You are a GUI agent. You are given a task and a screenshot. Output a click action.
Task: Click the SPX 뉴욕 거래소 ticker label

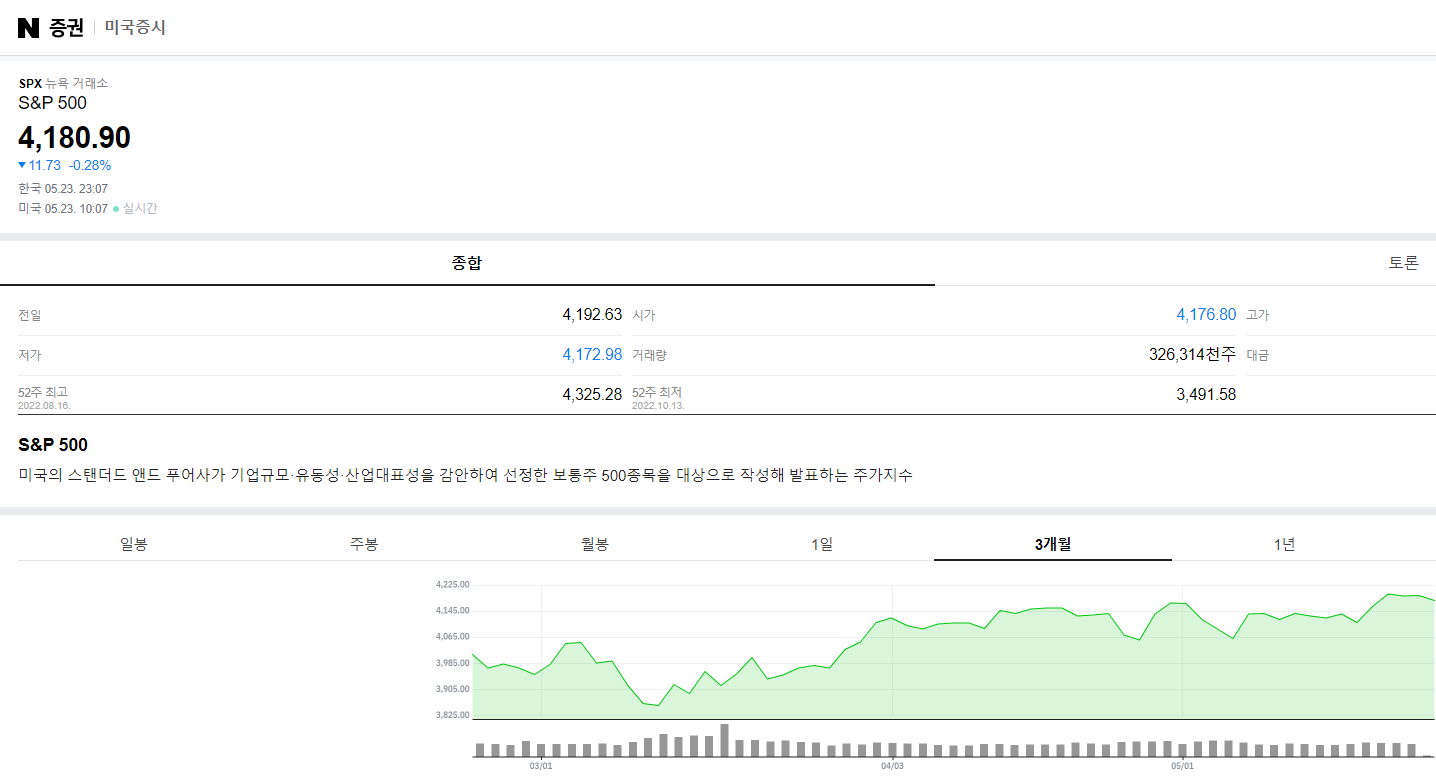(63, 84)
